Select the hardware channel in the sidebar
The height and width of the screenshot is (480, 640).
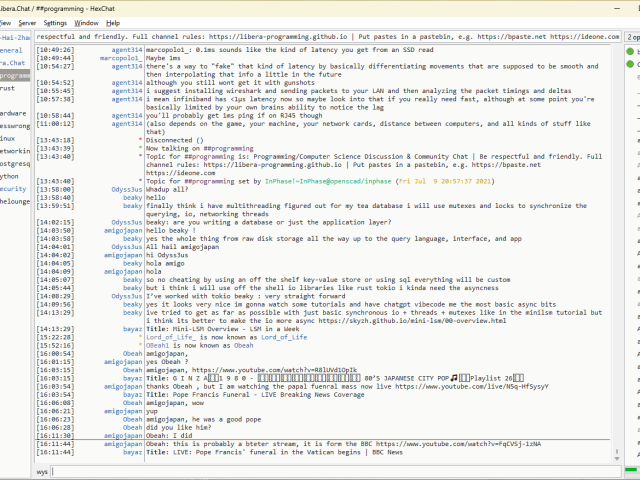tap(13, 113)
